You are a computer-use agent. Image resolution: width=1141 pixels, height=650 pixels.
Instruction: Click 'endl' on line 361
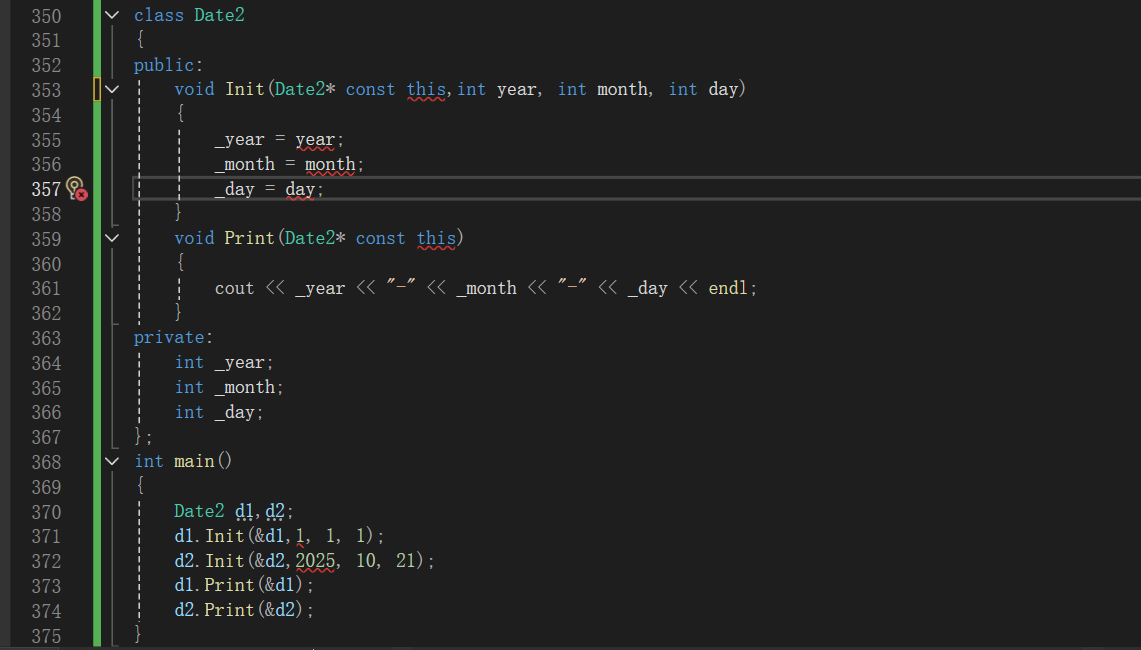pyautogui.click(x=728, y=288)
